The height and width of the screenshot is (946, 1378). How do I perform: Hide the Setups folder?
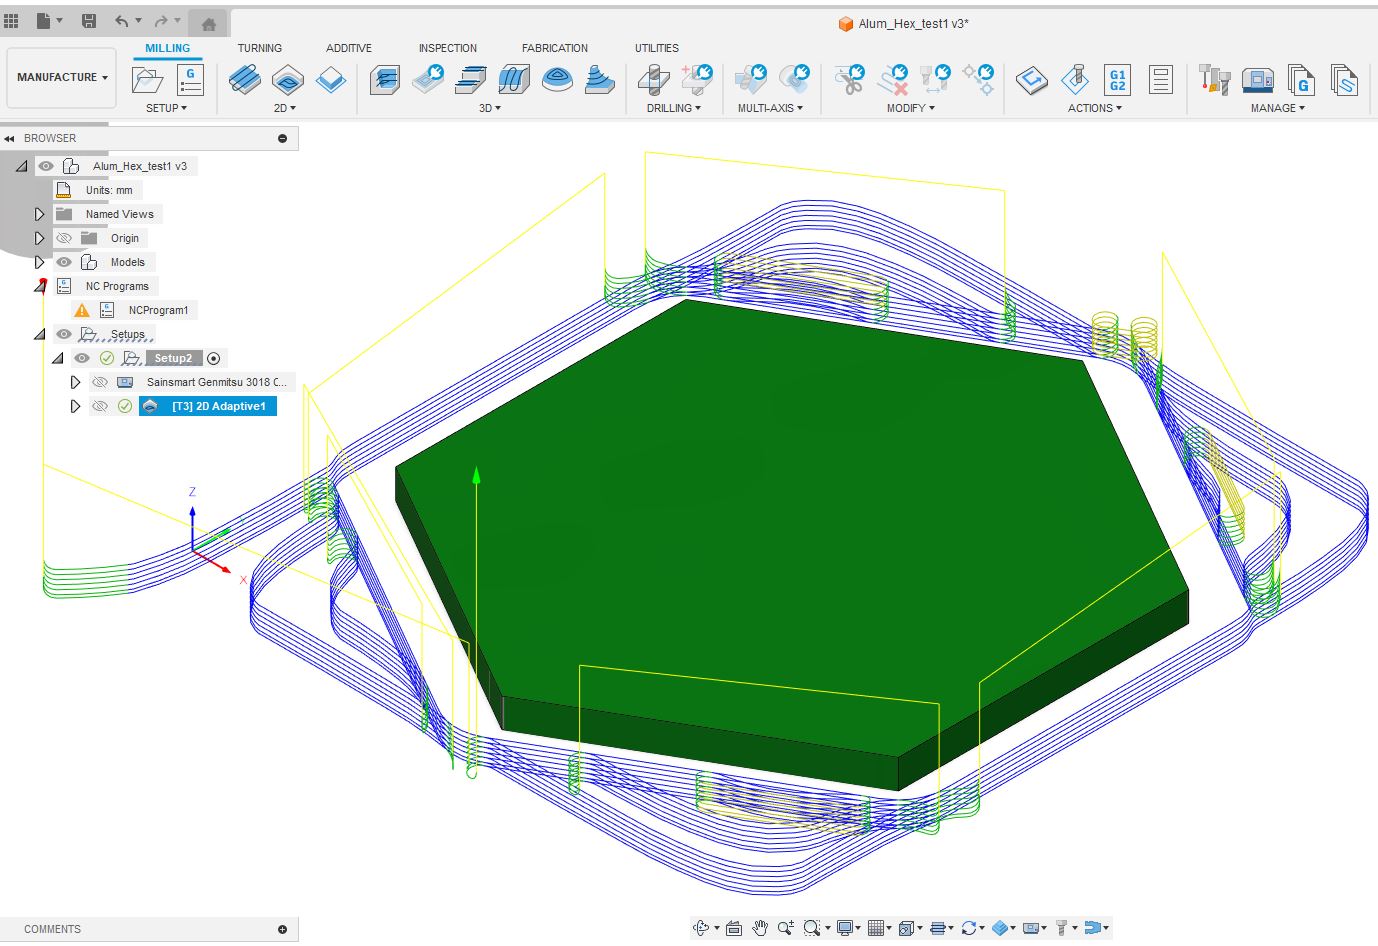[x=63, y=333]
